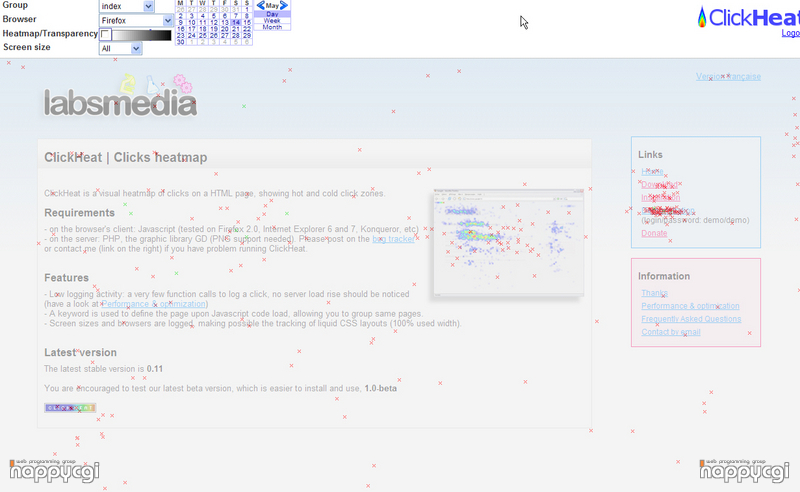Open the Screen size dropdown showing All
Screen dimensions: 800x492
pyautogui.click(x=120, y=48)
